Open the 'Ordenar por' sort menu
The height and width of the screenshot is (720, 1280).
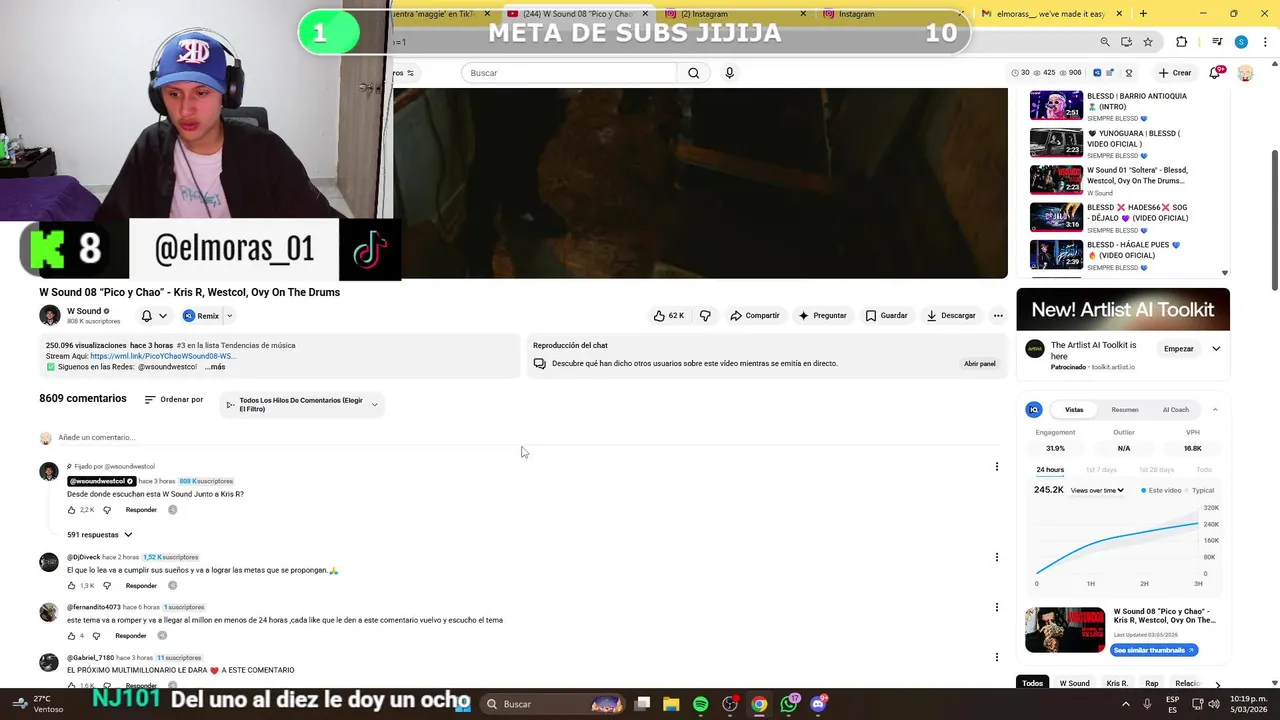[x=174, y=400]
